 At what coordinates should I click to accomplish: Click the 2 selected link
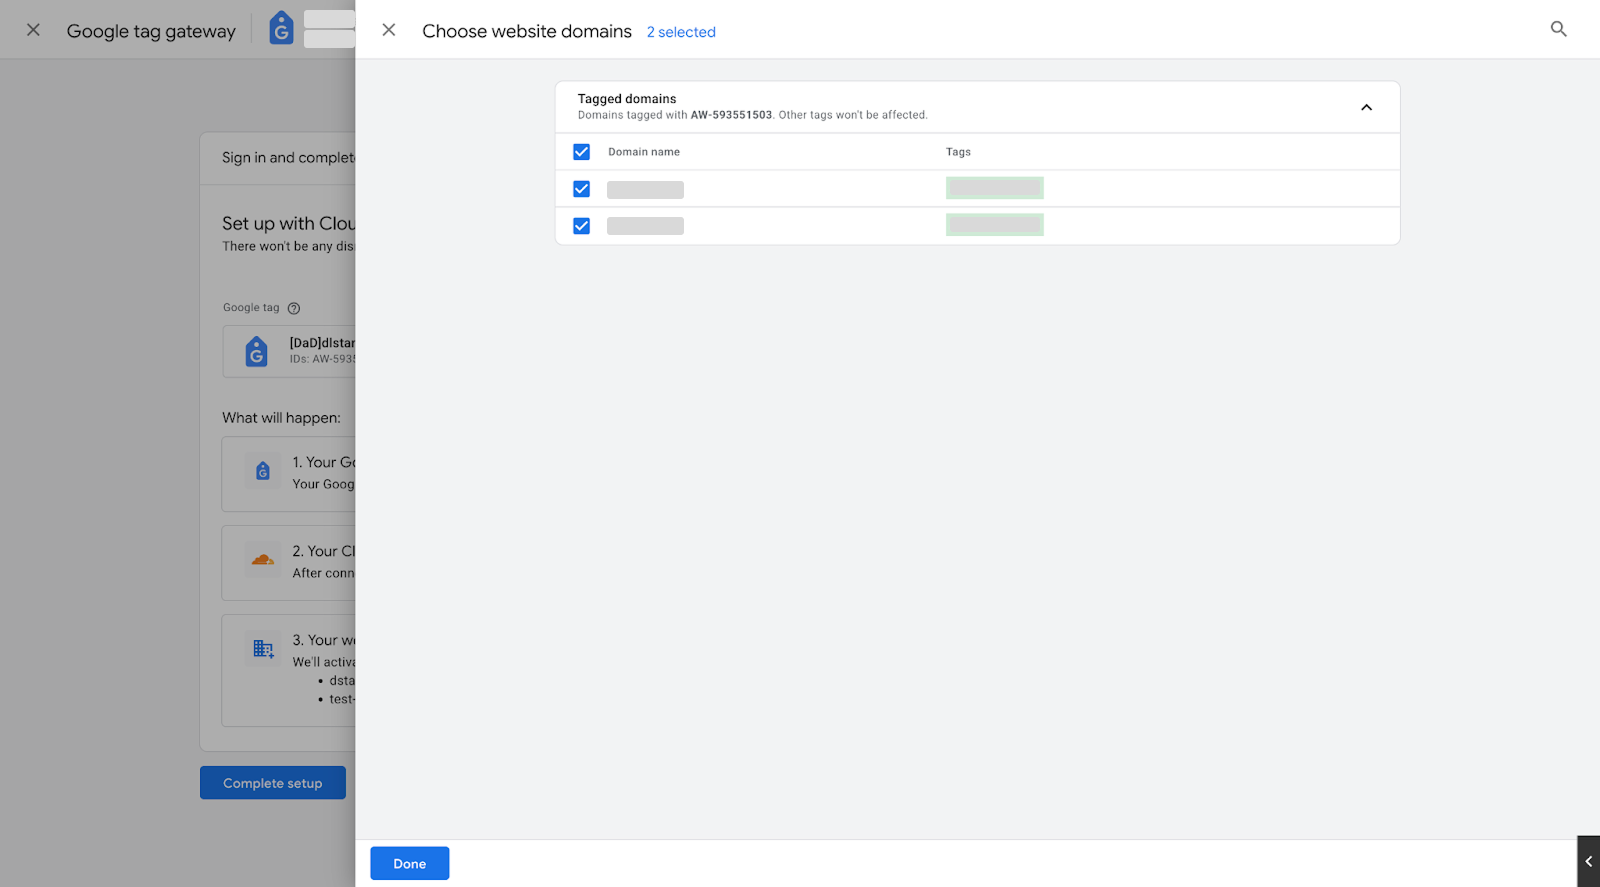[681, 32]
